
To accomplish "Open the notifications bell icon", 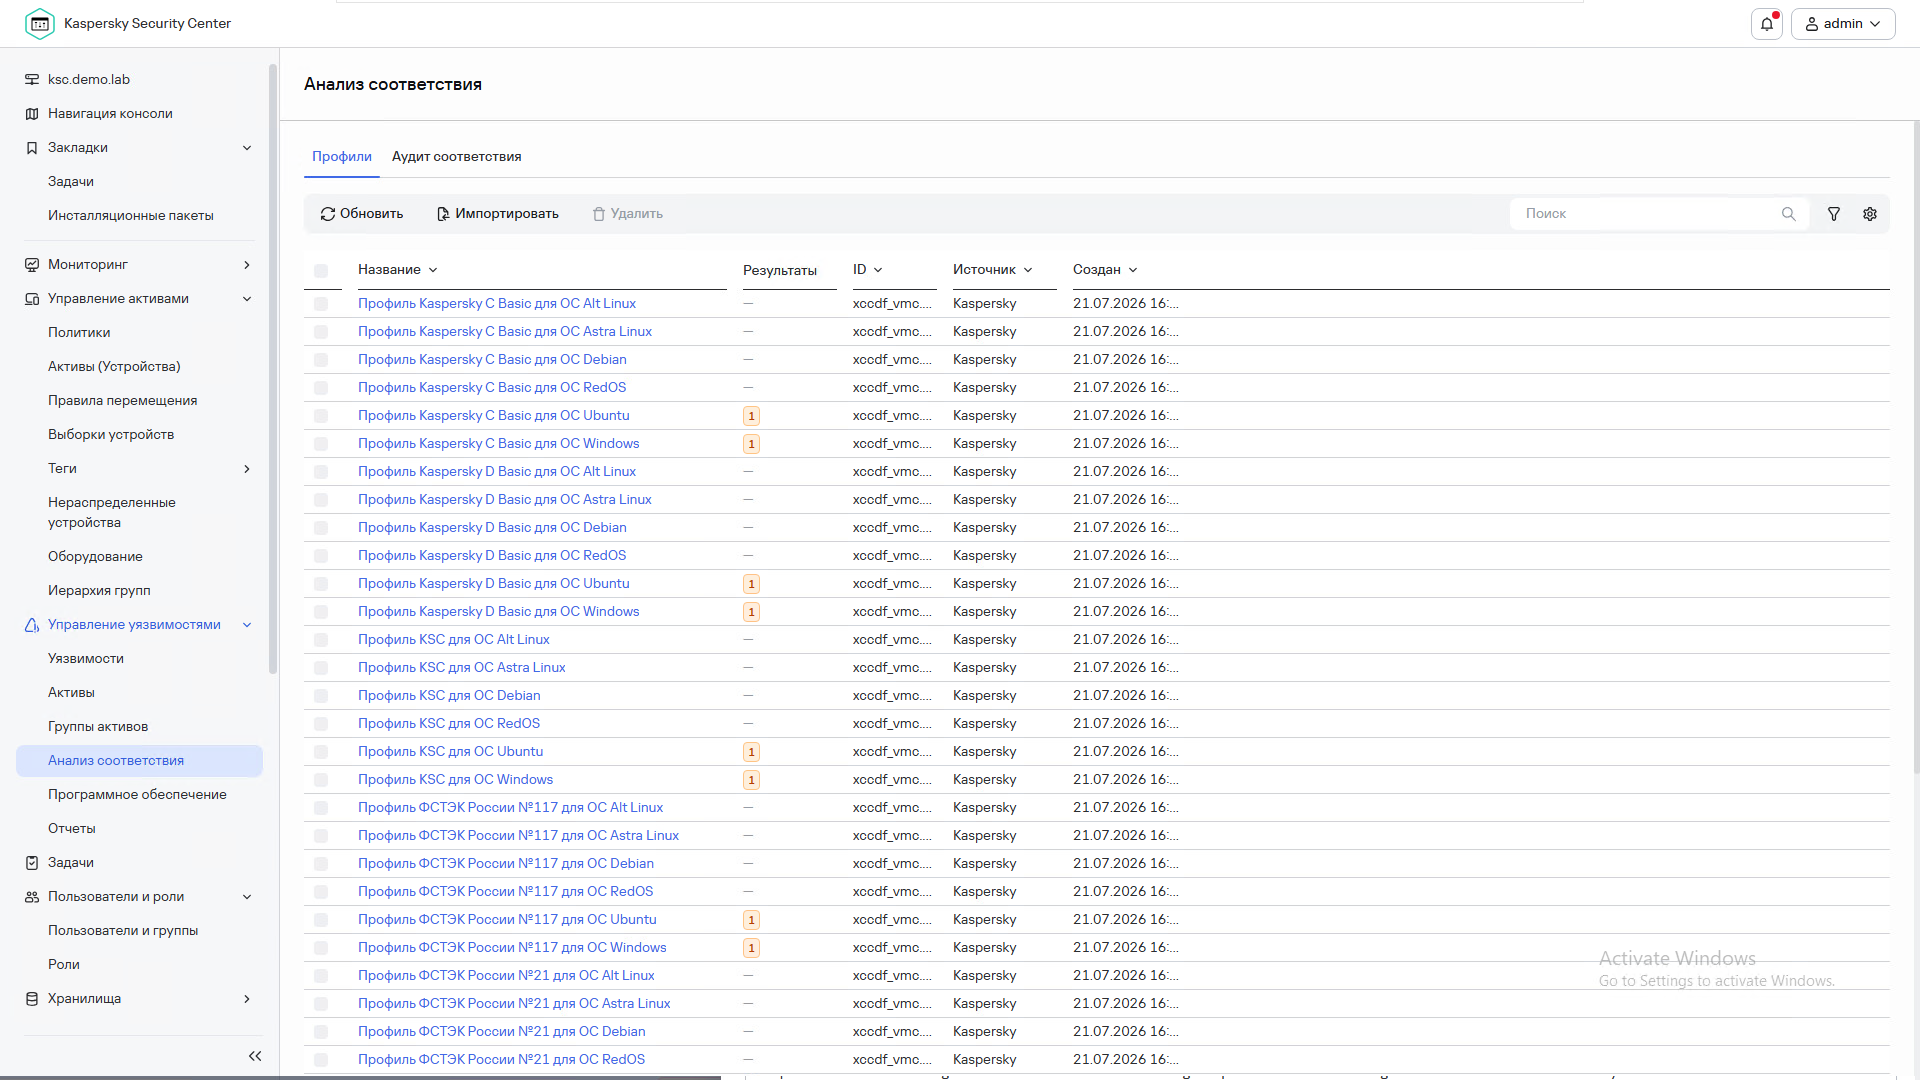I will point(1767,24).
